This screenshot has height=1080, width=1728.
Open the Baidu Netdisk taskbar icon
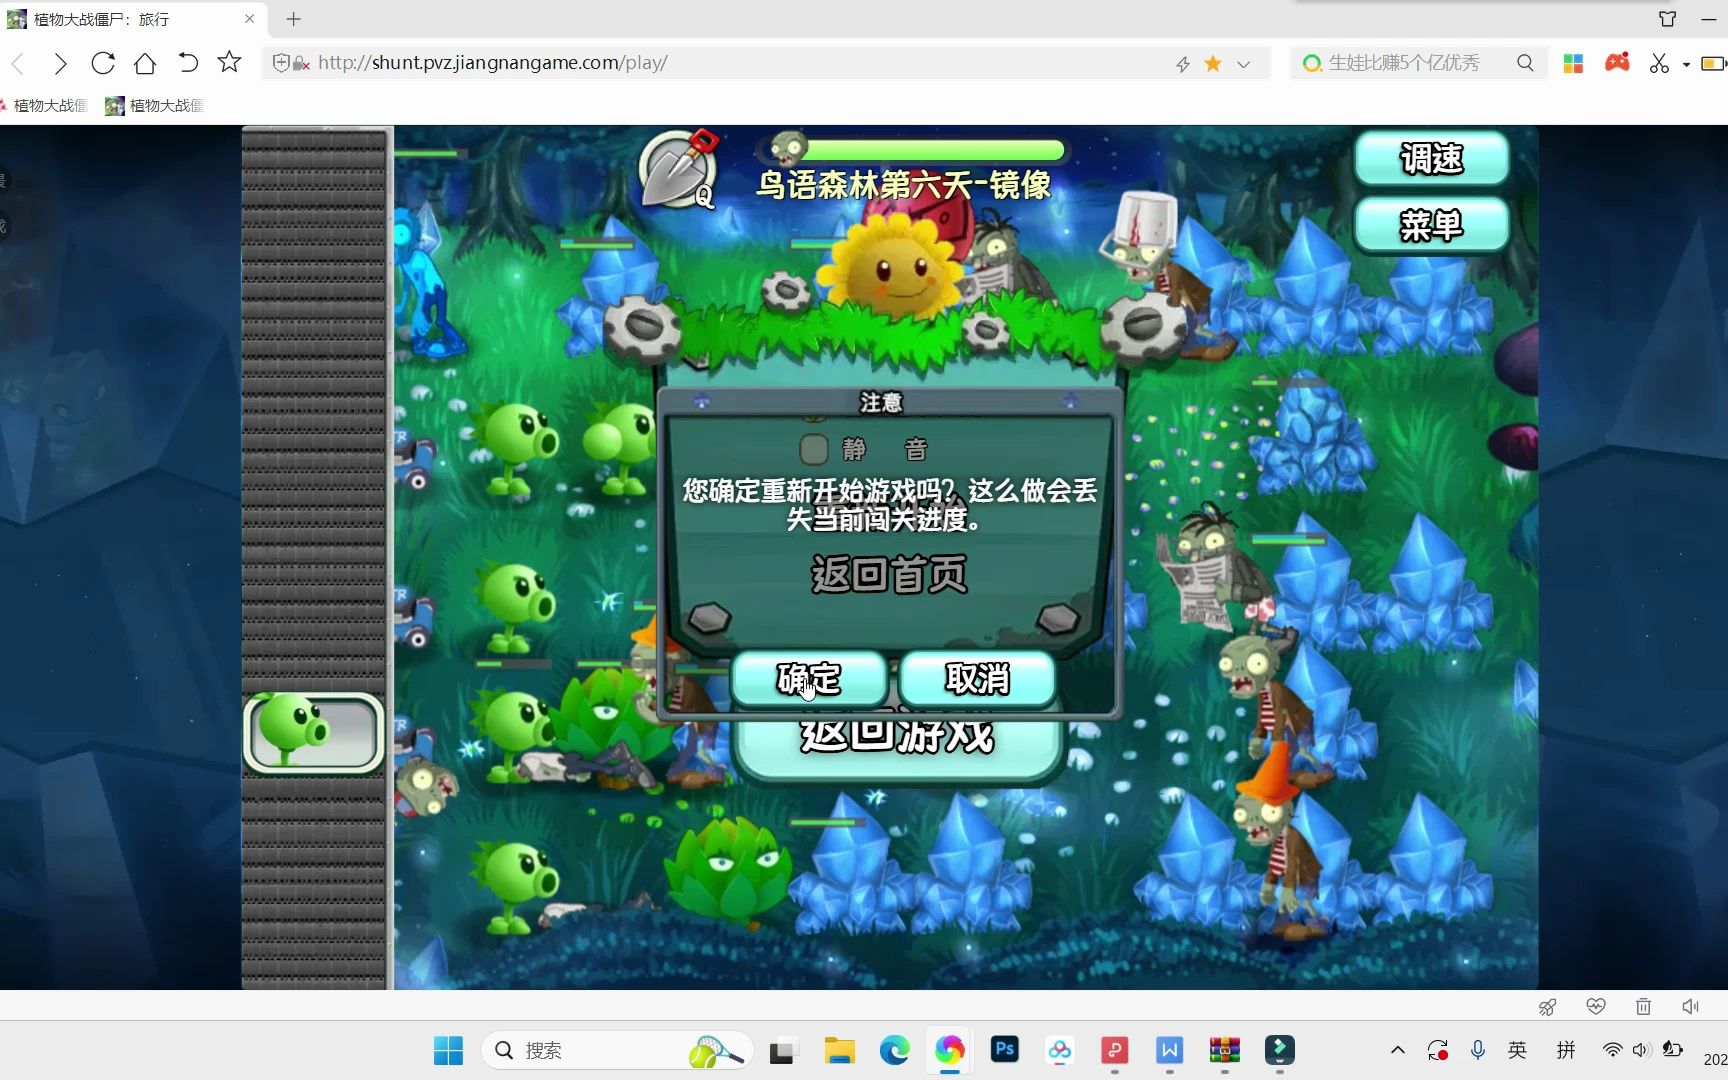click(1060, 1050)
